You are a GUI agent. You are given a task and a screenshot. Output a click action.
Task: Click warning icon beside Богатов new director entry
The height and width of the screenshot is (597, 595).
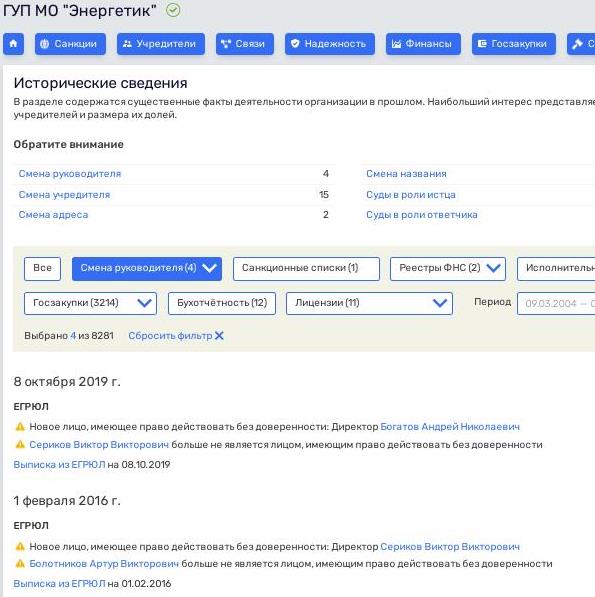(x=20, y=427)
